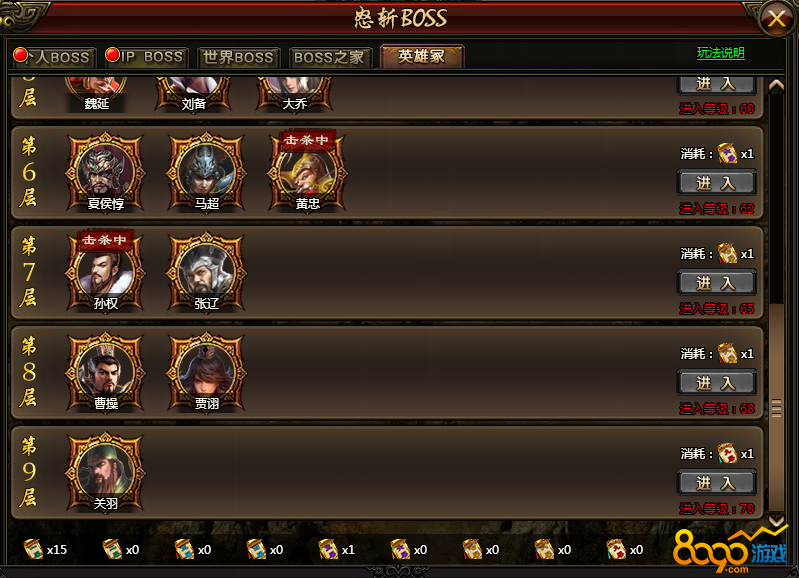Viewport: 799px width, 578px height.
Task: Select the 贾诩 boss portrait
Action: click(x=206, y=373)
